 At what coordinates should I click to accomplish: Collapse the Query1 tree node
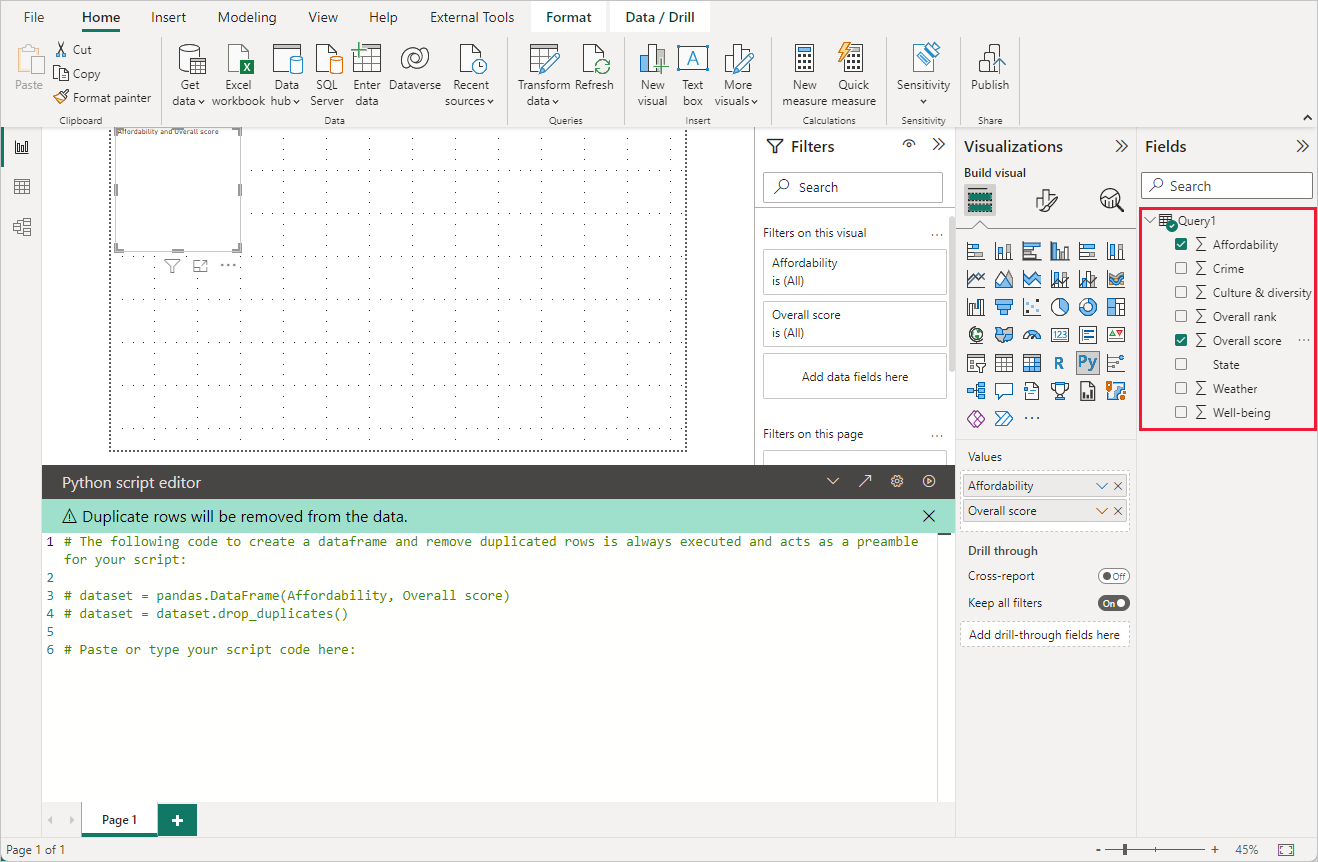click(1150, 220)
